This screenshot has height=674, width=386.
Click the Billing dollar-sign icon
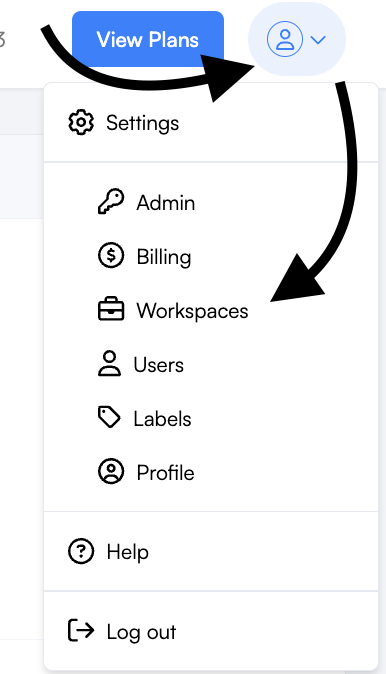click(x=111, y=256)
